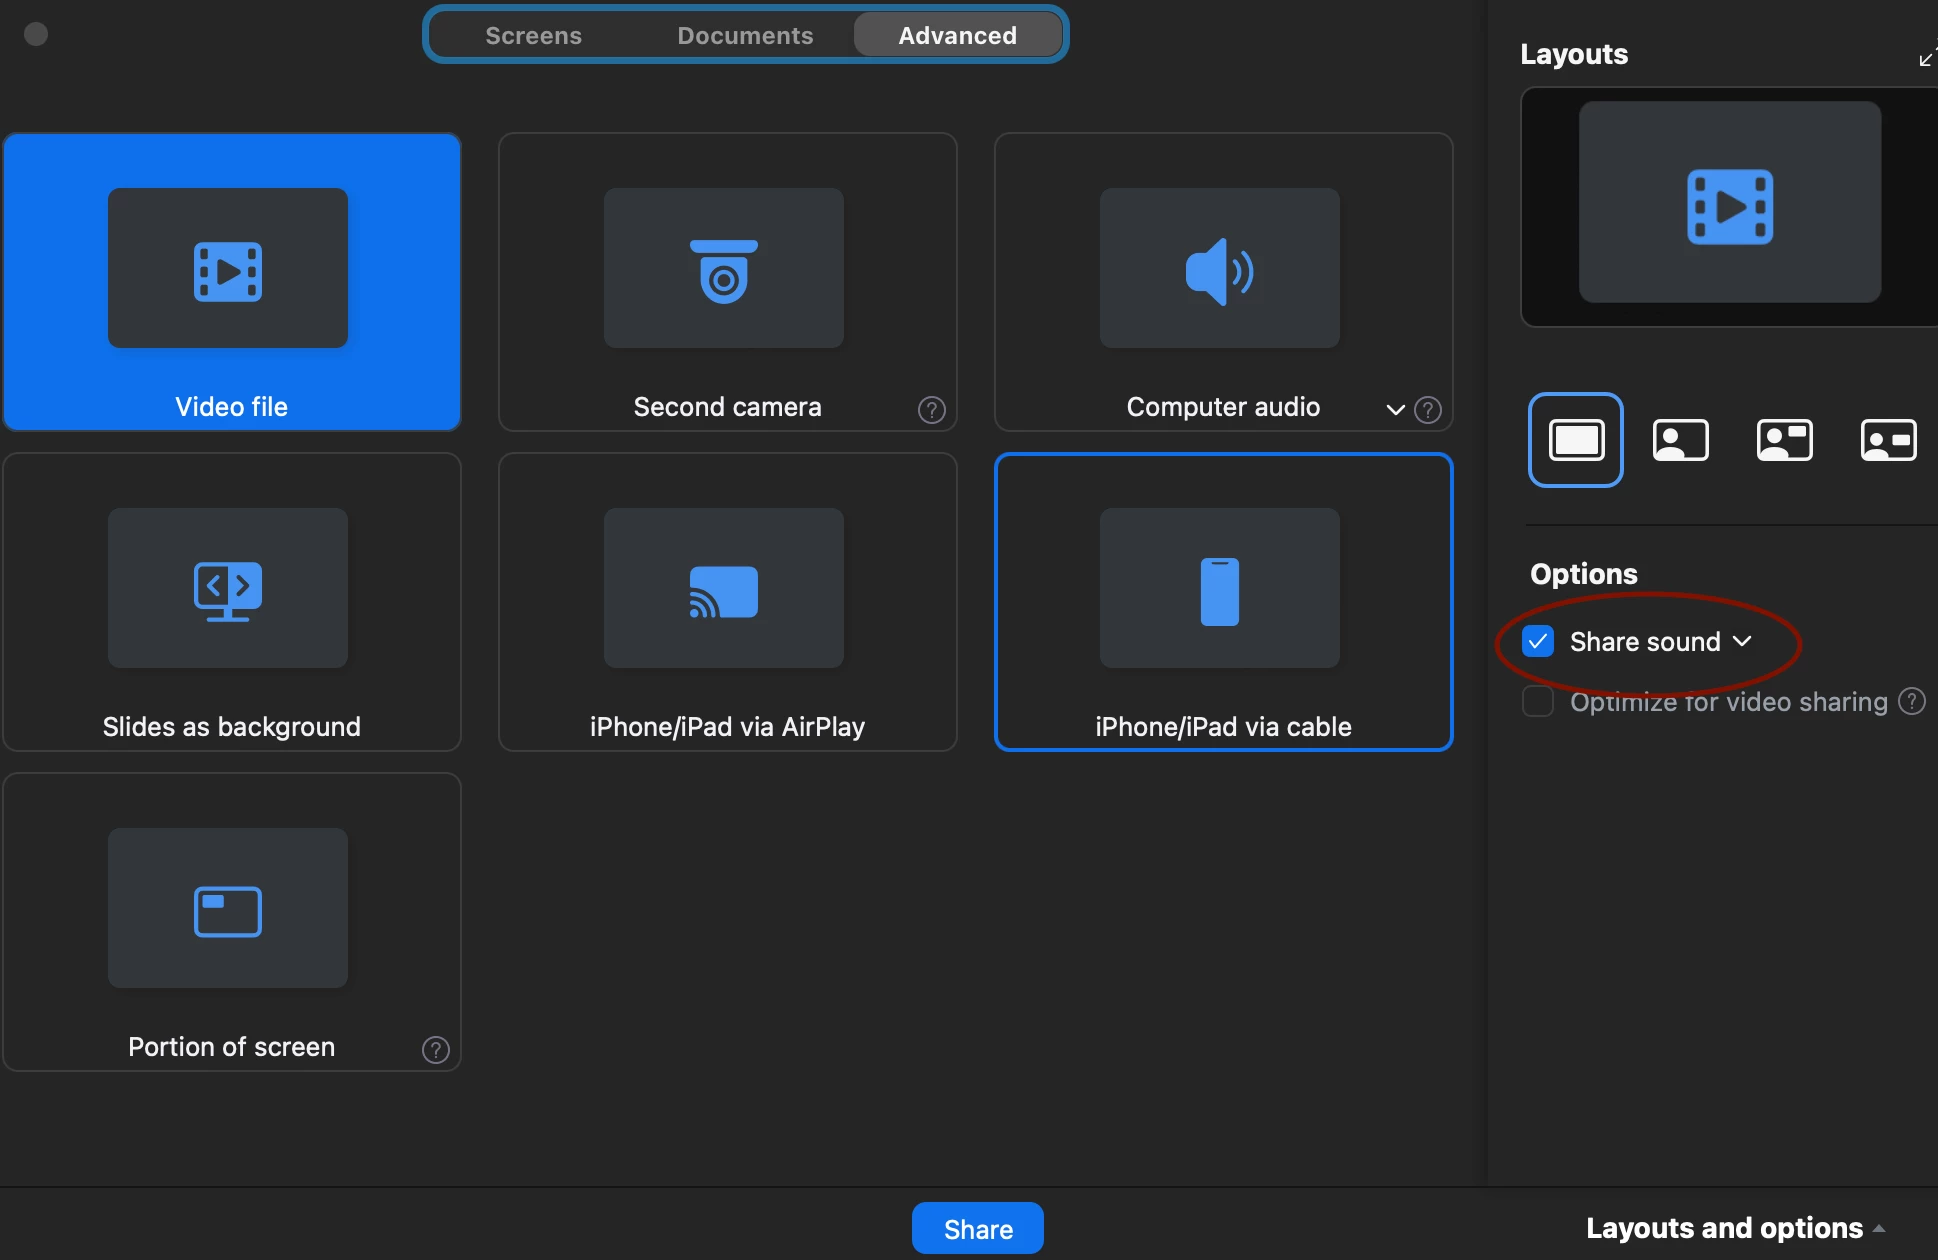This screenshot has width=1938, height=1260.
Task: Select Computer audio sharing icon
Action: (1219, 270)
